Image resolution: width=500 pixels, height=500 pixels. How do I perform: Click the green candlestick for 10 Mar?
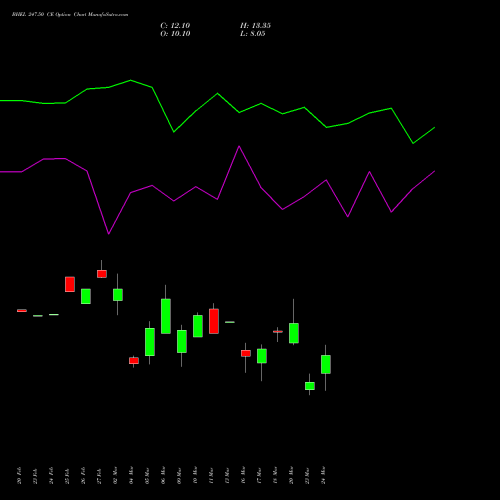[198, 326]
